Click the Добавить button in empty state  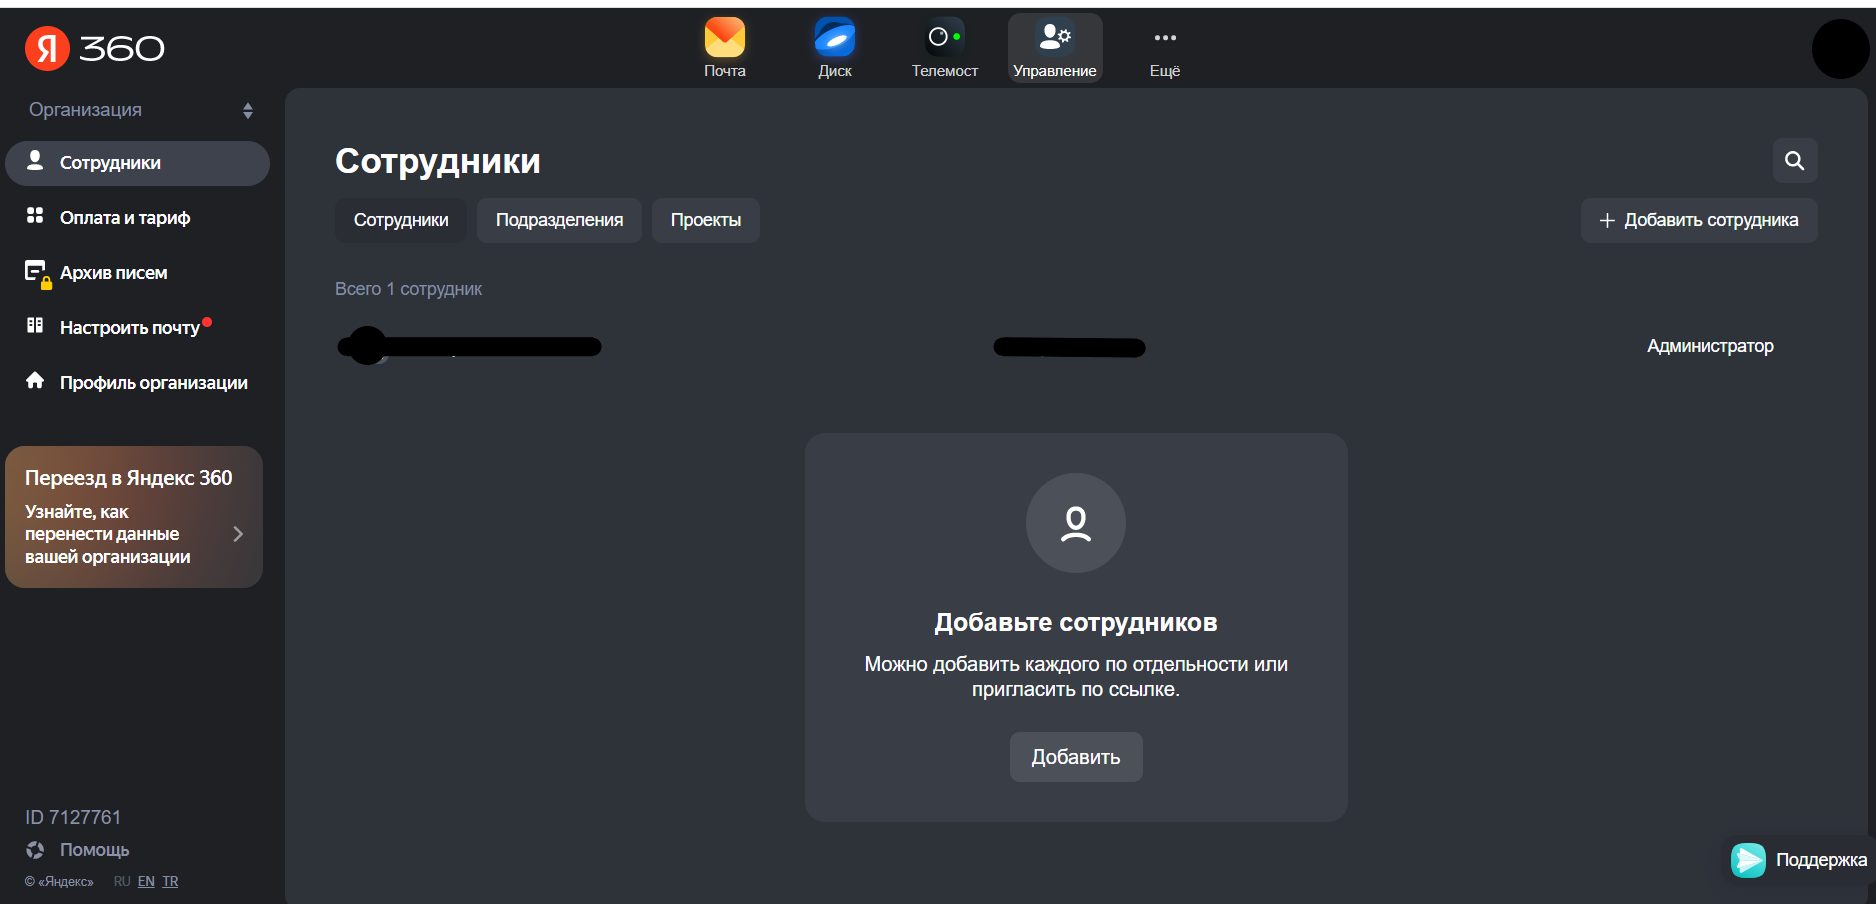[x=1076, y=757]
